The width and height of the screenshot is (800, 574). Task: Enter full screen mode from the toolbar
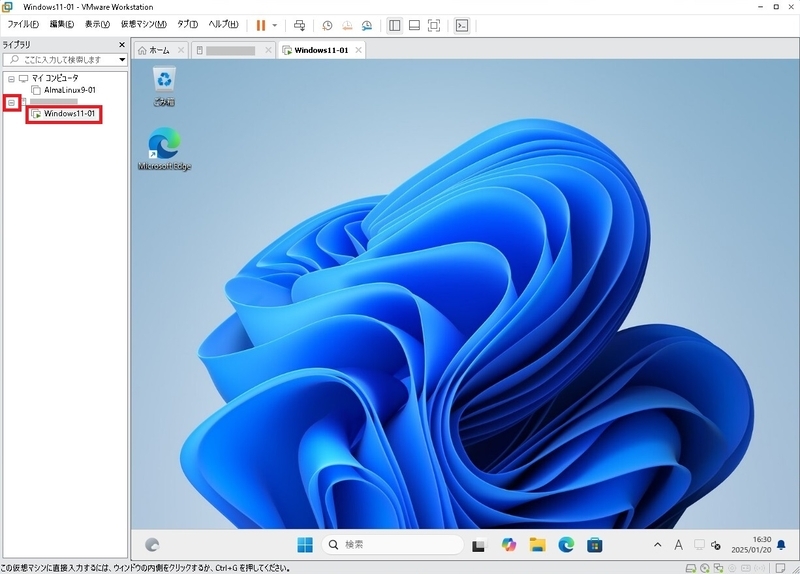(x=434, y=26)
